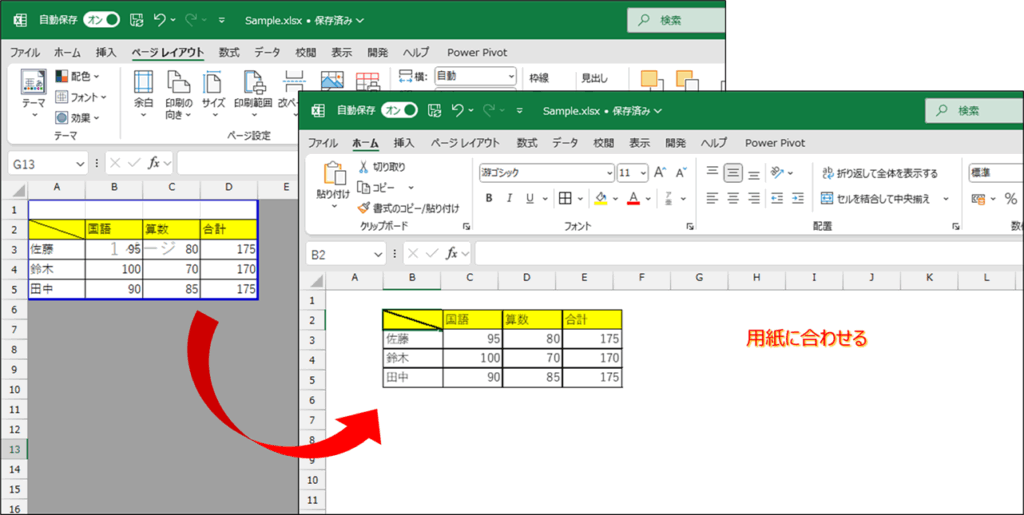This screenshot has height=515, width=1024.
Task: Open Power Pivot tab in front window
Action: tap(775, 143)
